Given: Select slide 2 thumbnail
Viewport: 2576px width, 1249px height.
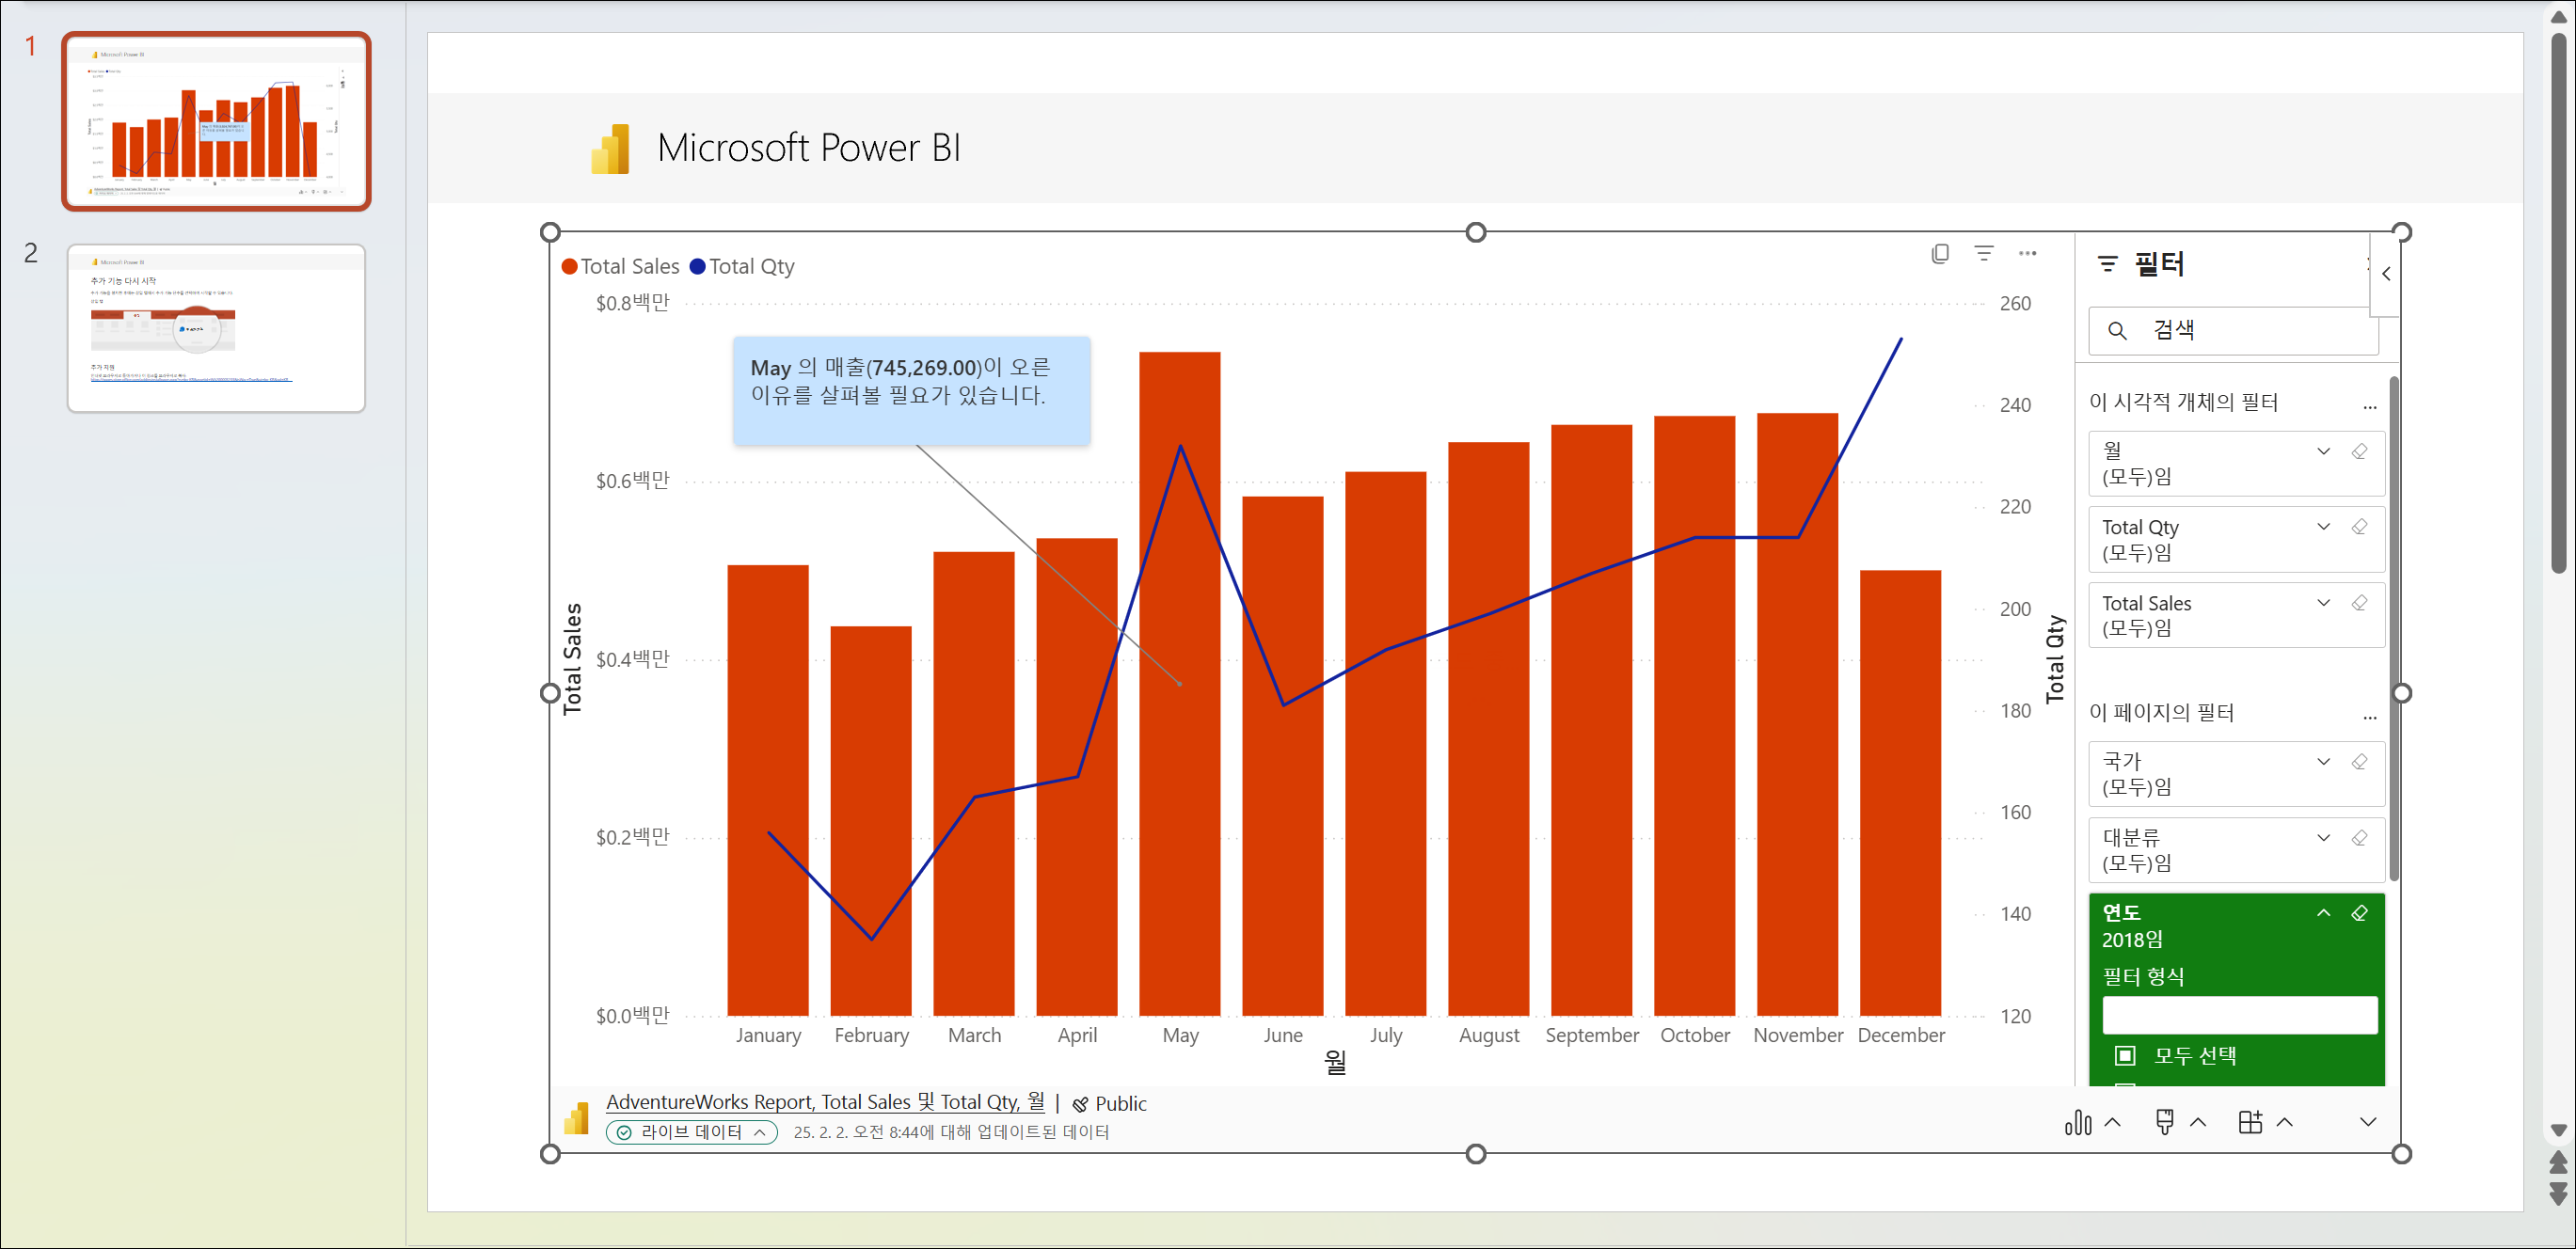Looking at the screenshot, I should (216, 329).
